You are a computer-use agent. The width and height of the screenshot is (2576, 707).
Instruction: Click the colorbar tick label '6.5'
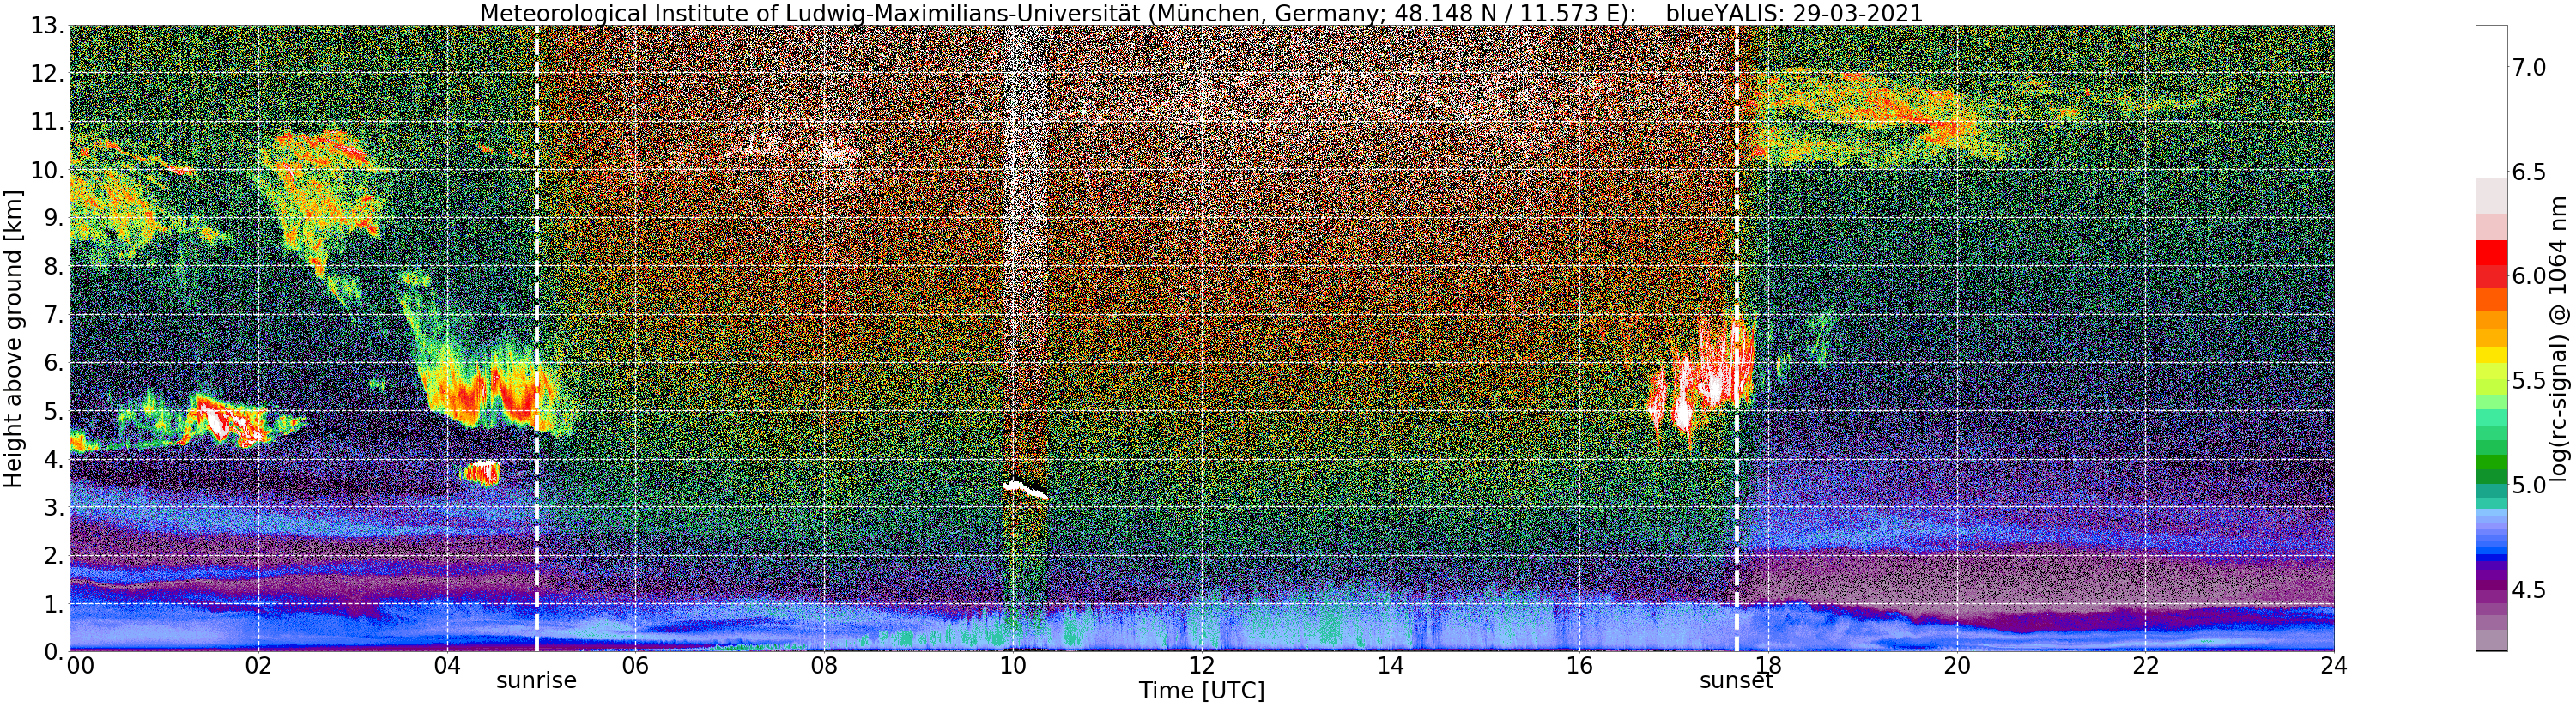coord(2530,172)
